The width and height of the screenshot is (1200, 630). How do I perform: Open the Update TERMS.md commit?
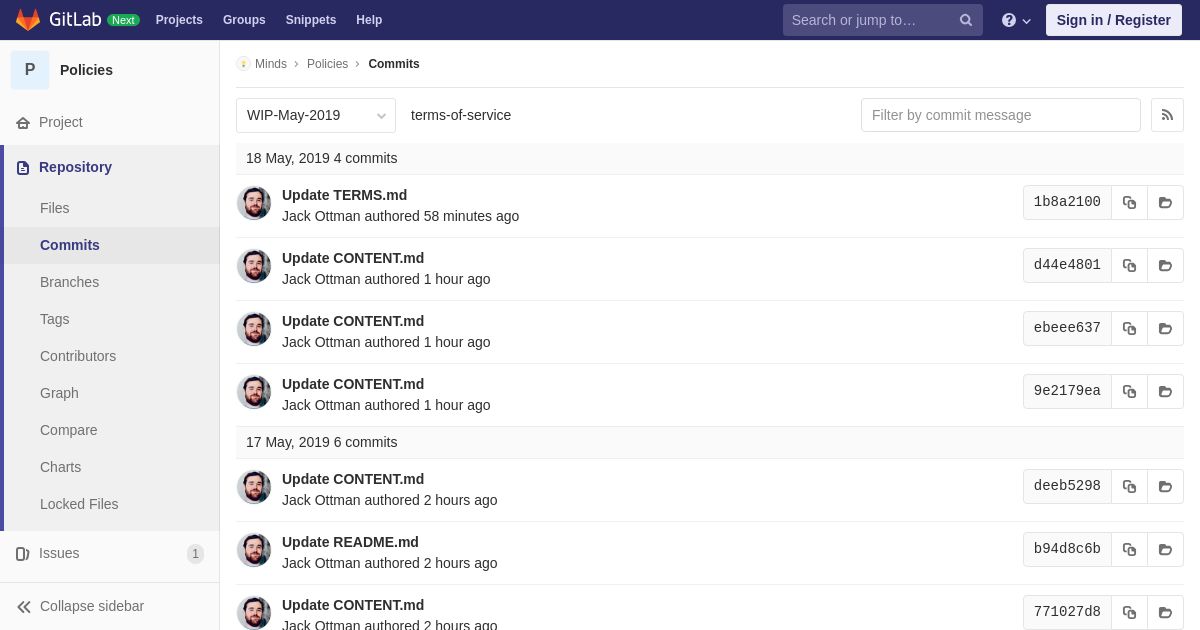344,195
